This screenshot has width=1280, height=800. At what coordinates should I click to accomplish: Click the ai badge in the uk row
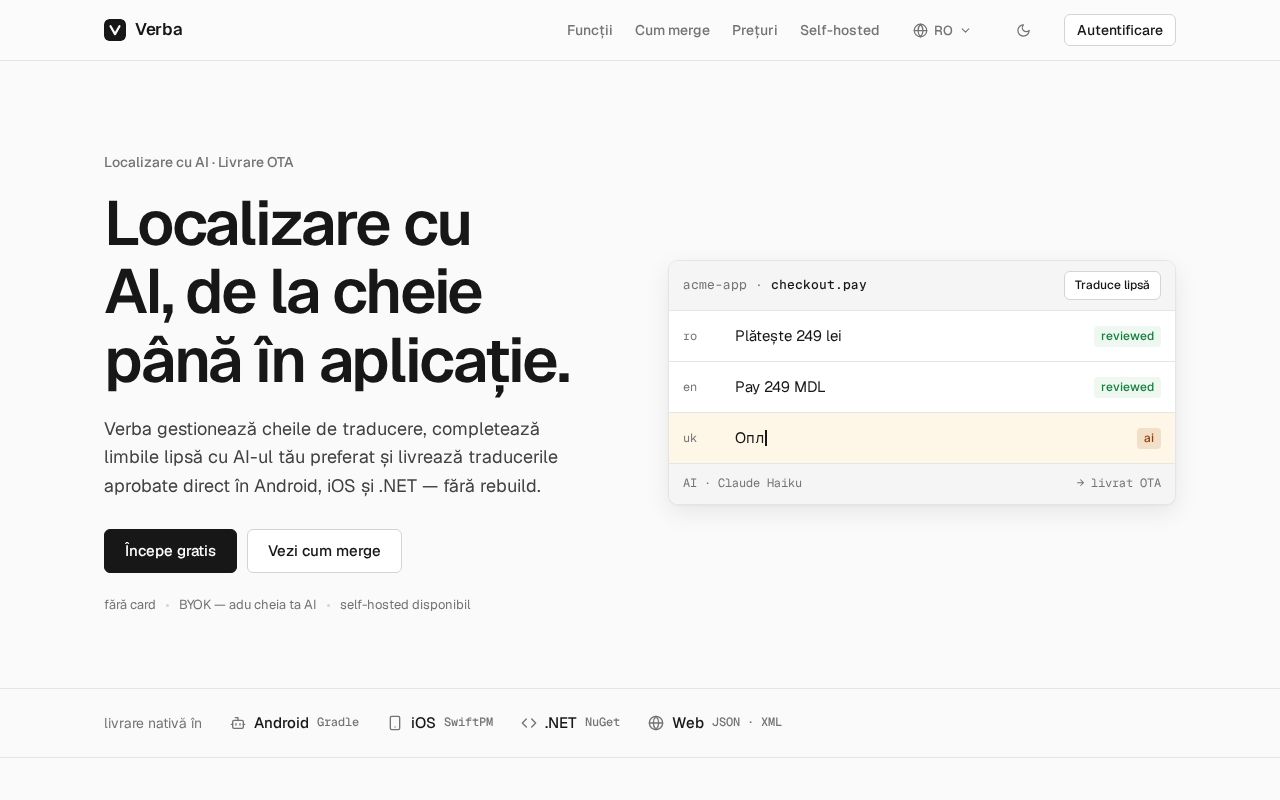pyautogui.click(x=1149, y=438)
